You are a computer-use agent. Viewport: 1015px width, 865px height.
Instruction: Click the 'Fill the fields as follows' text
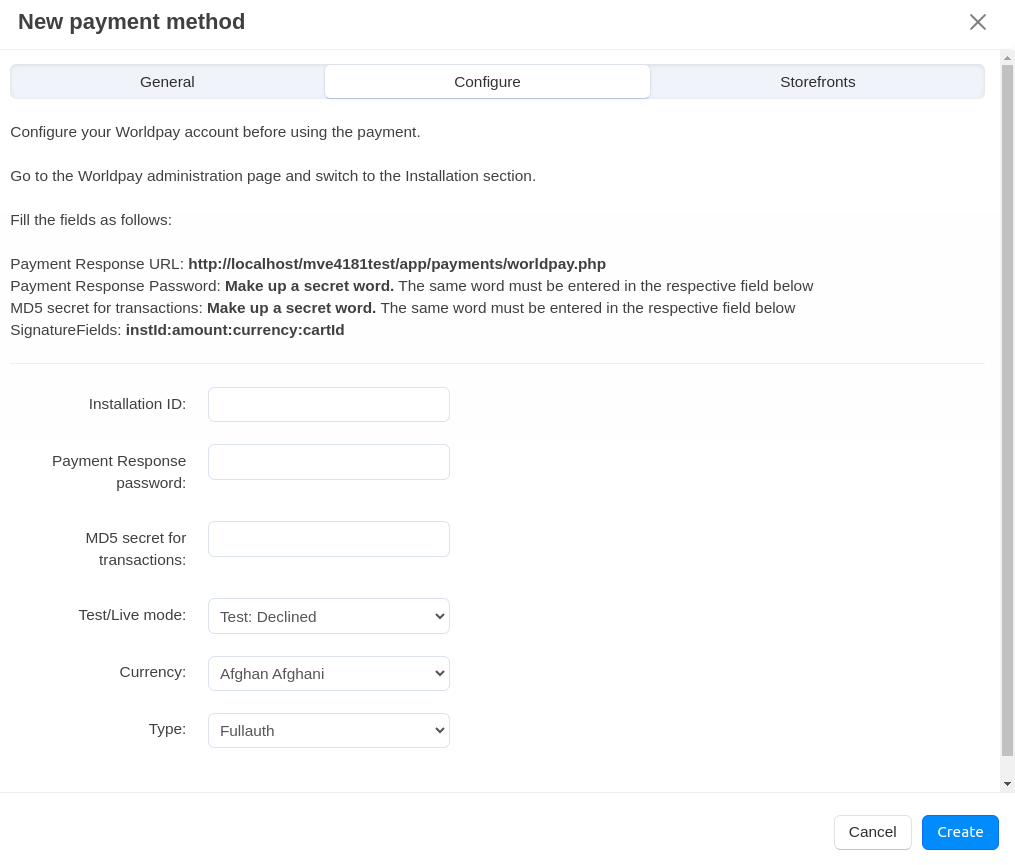91,220
